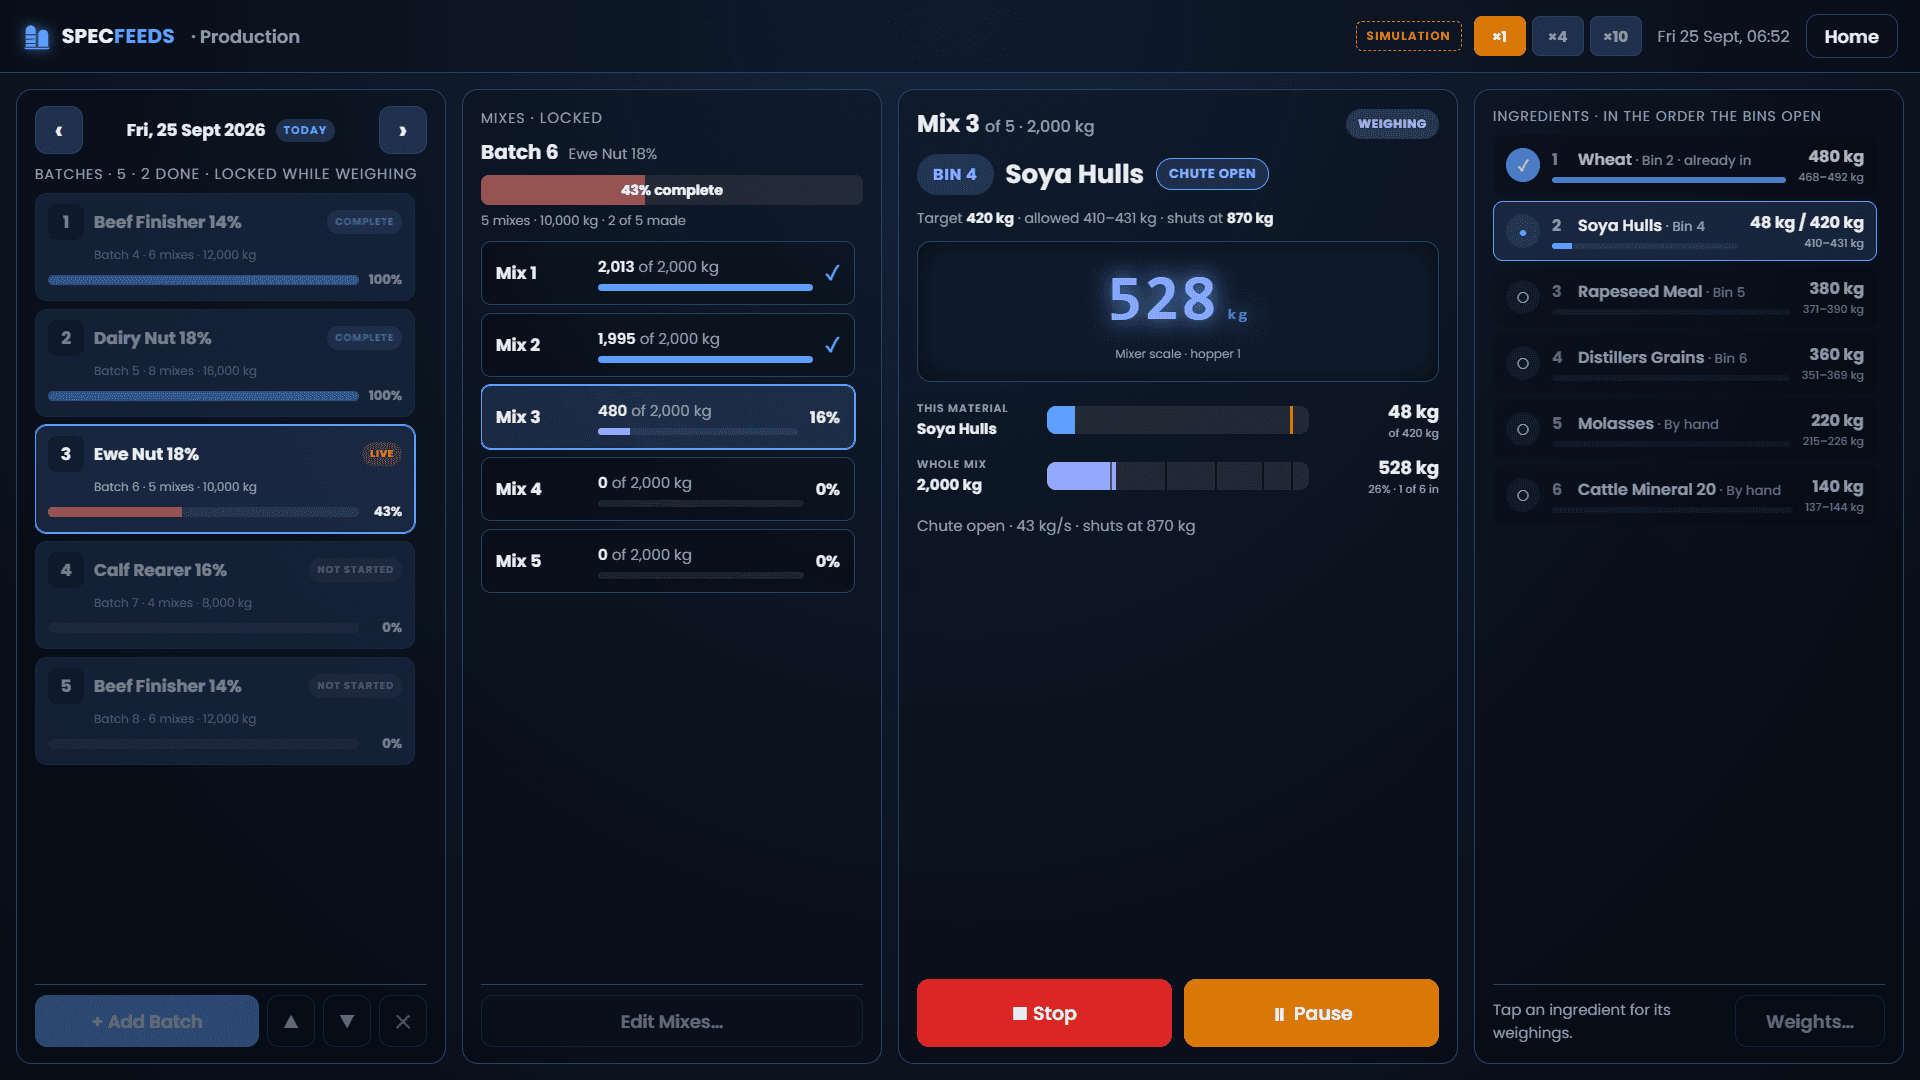This screenshot has height=1080, width=1920.
Task: Pause the weighing process
Action: tap(1311, 1013)
